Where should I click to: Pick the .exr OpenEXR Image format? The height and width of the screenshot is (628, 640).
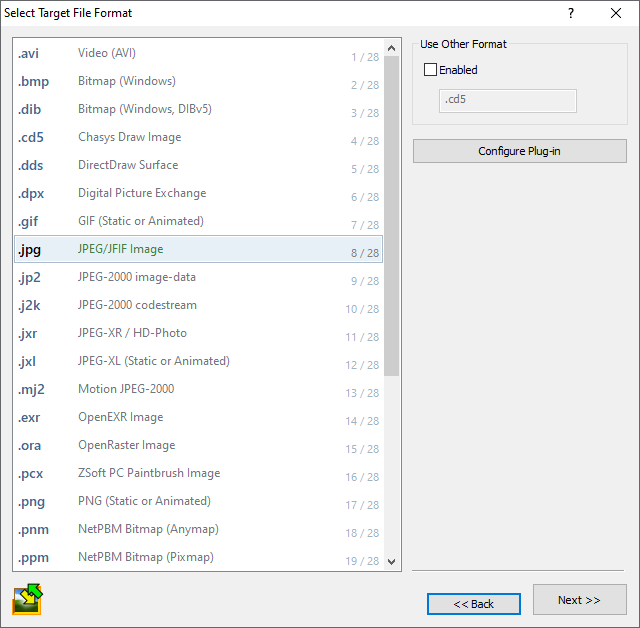(x=198, y=417)
